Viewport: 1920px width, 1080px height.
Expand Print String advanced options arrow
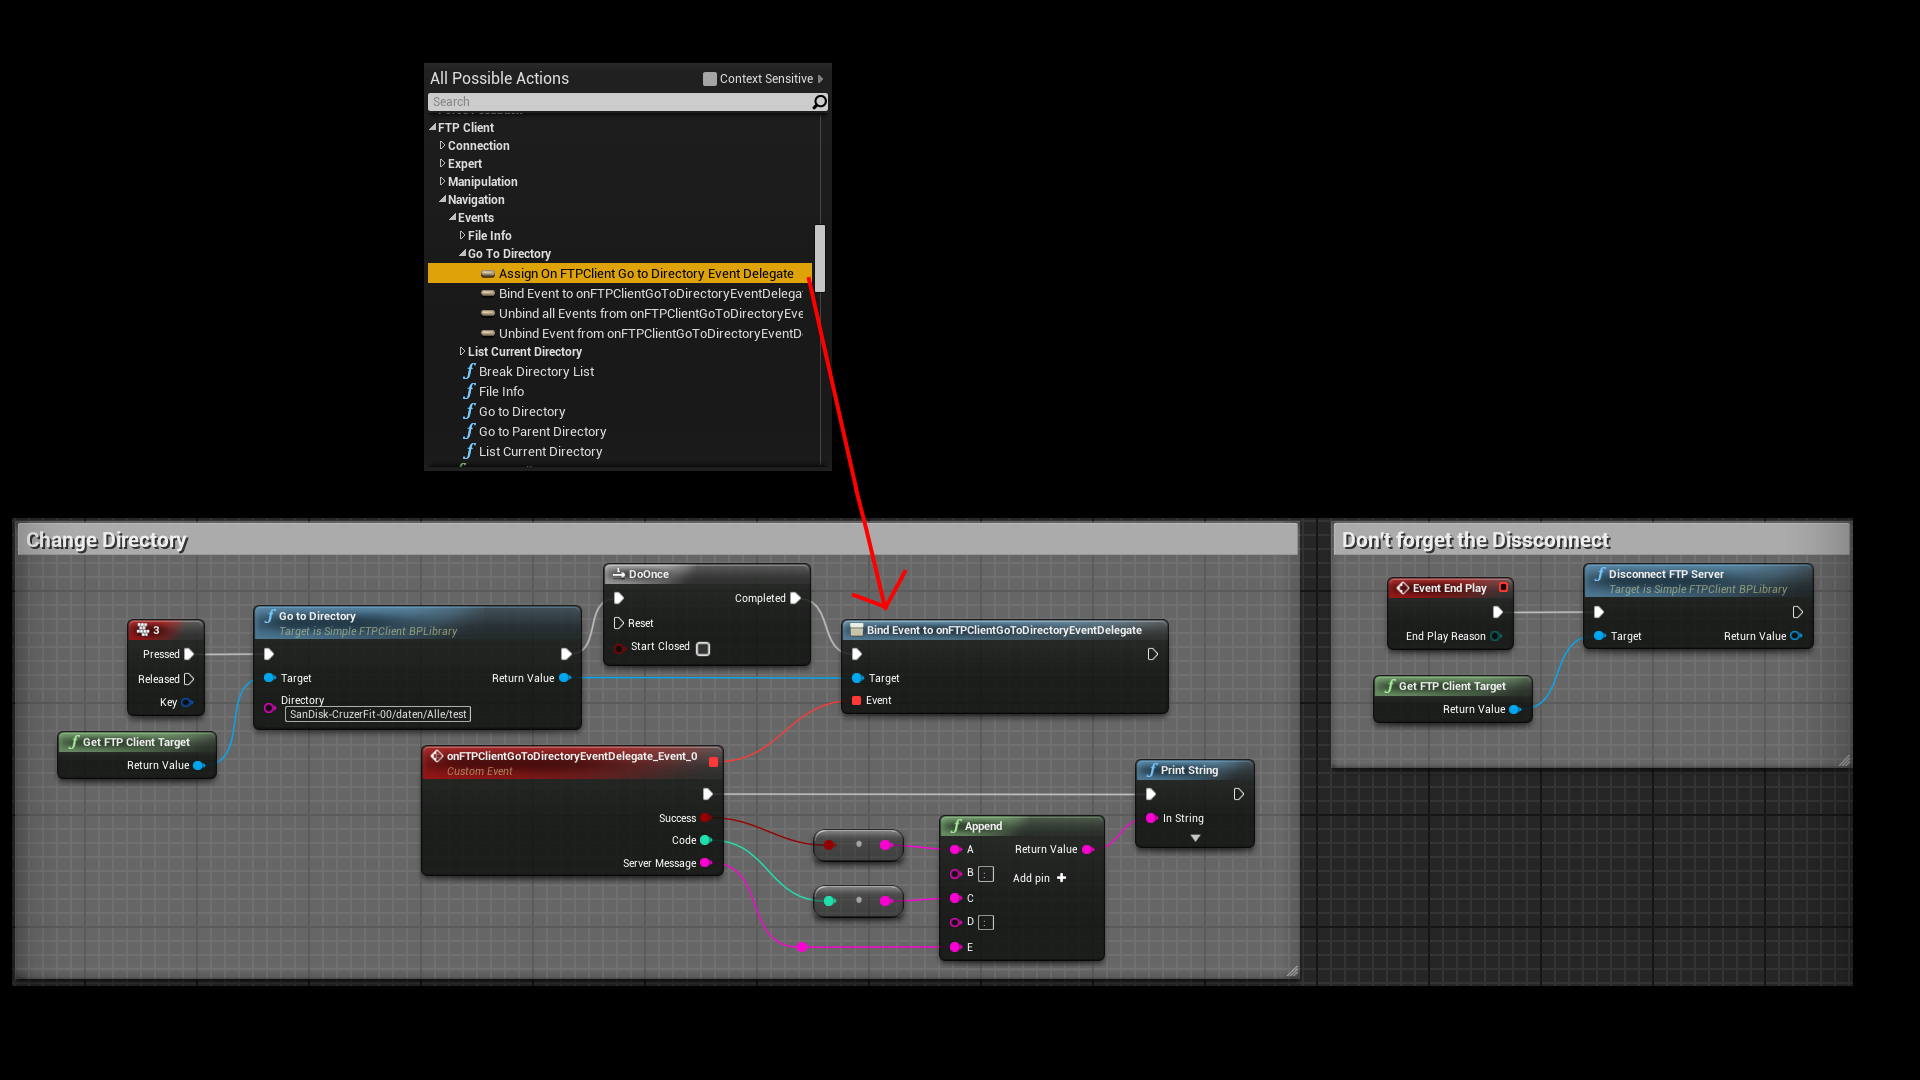[1195, 838]
